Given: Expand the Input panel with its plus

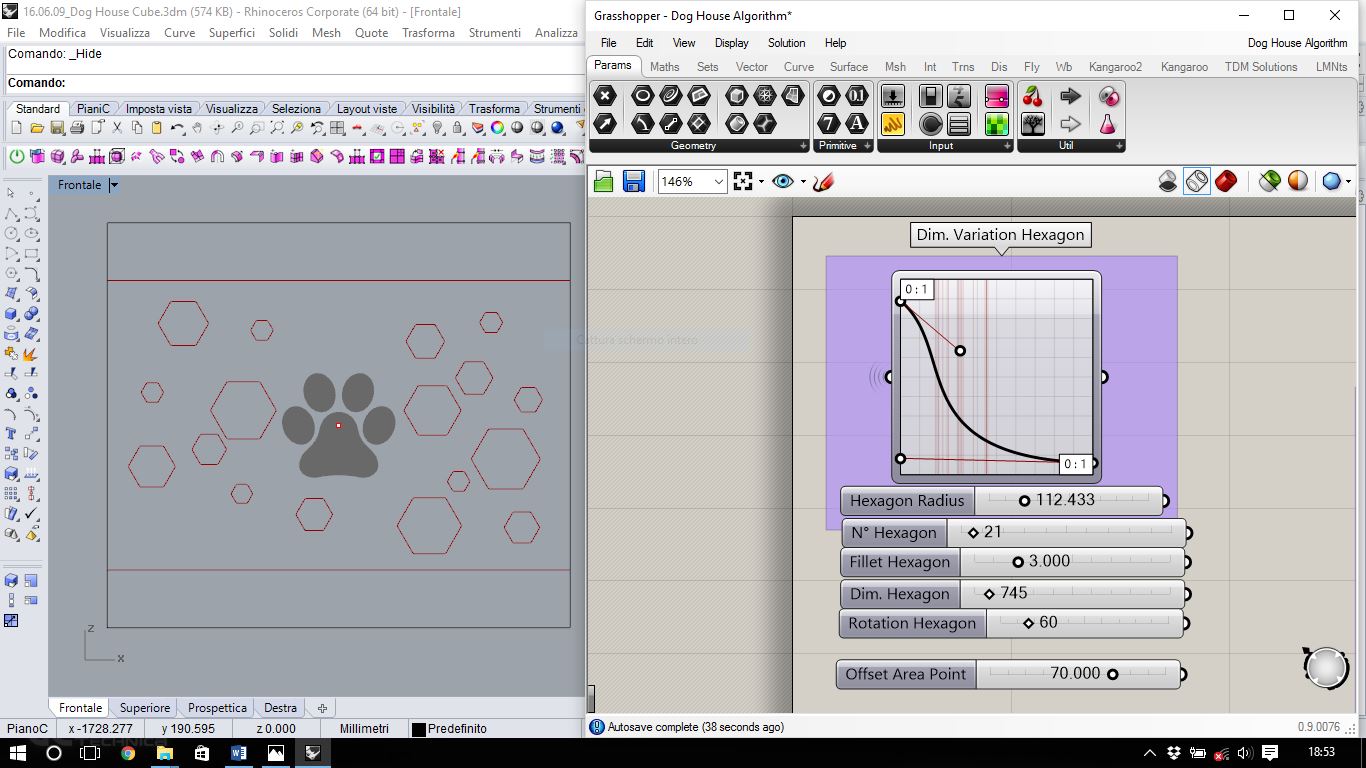Looking at the screenshot, I should pos(1007,146).
